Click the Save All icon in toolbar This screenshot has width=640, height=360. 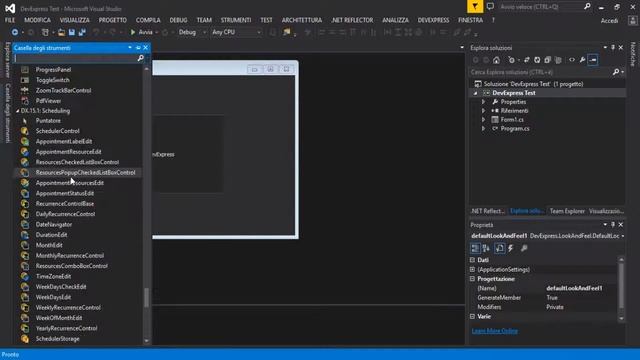coord(82,32)
